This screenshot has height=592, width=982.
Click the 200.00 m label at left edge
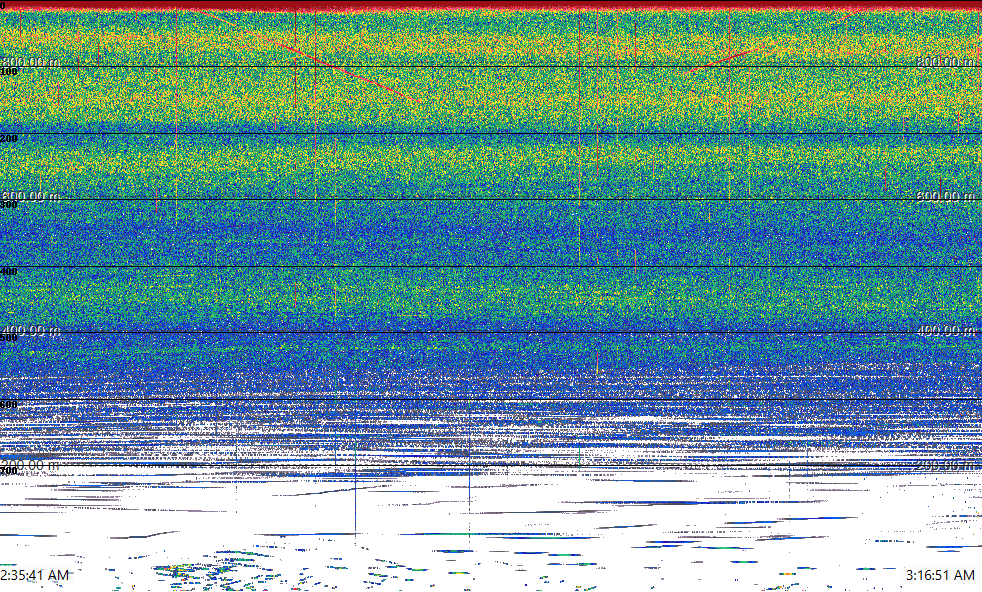pos(30,465)
